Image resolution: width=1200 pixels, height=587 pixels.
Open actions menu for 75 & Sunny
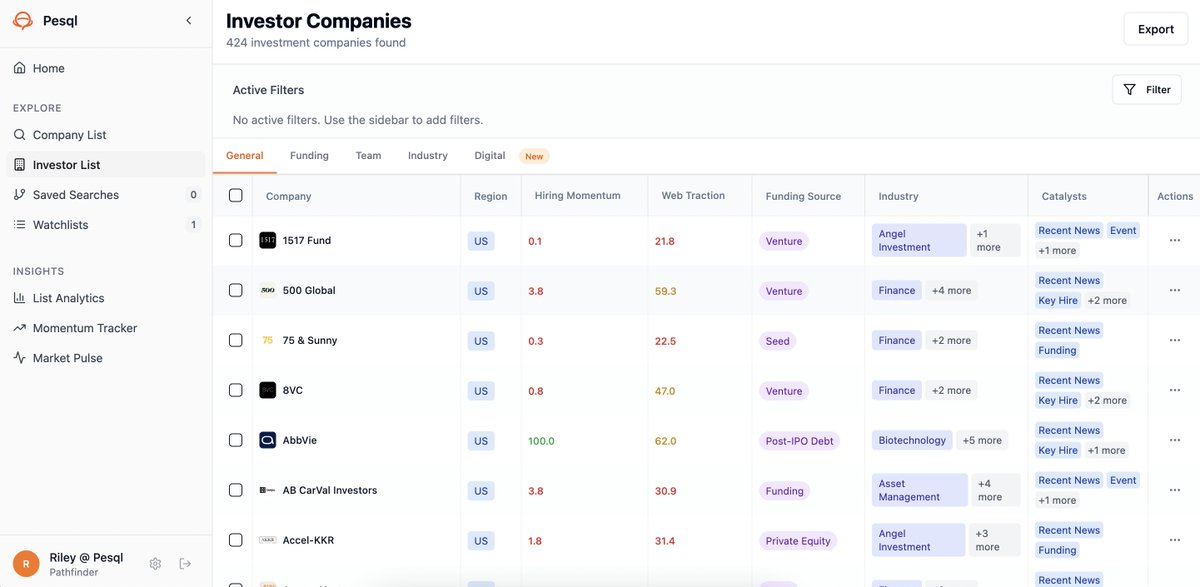[x=1174, y=340]
